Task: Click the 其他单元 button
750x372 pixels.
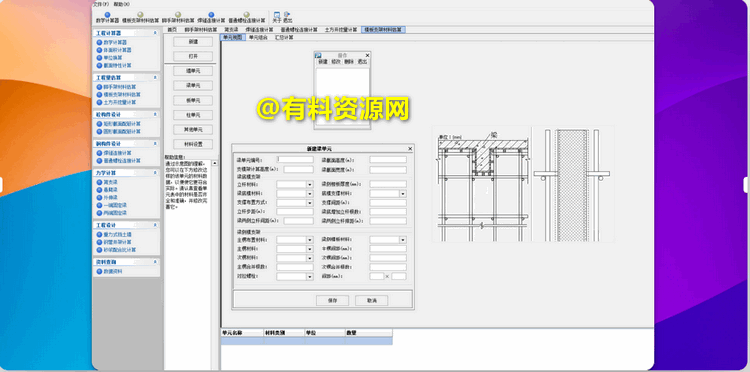Action: pyautogui.click(x=193, y=130)
